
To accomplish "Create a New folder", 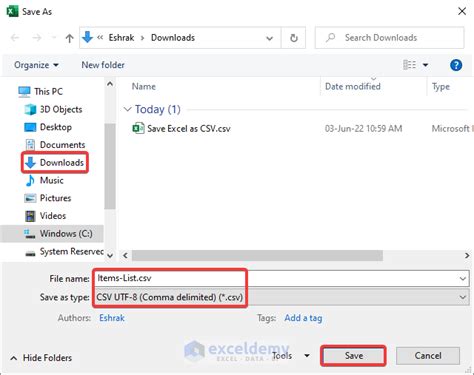I will pos(103,65).
